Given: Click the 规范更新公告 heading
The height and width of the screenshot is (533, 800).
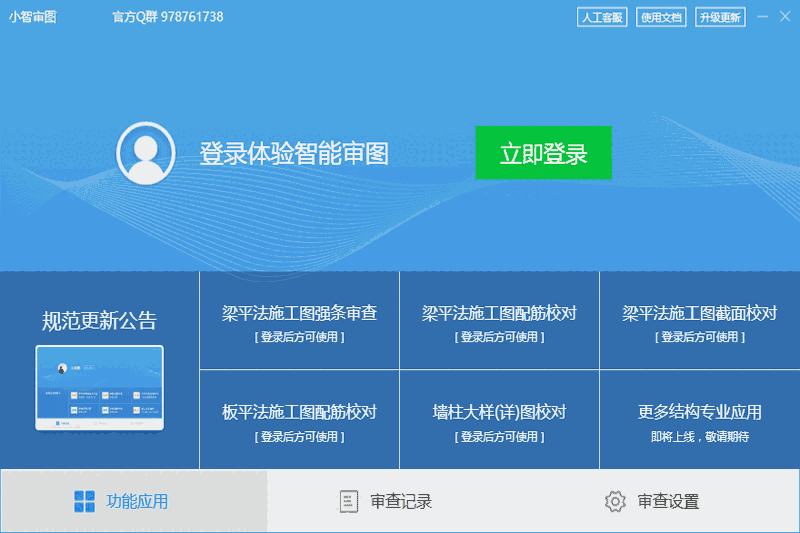Looking at the screenshot, I should [99, 321].
